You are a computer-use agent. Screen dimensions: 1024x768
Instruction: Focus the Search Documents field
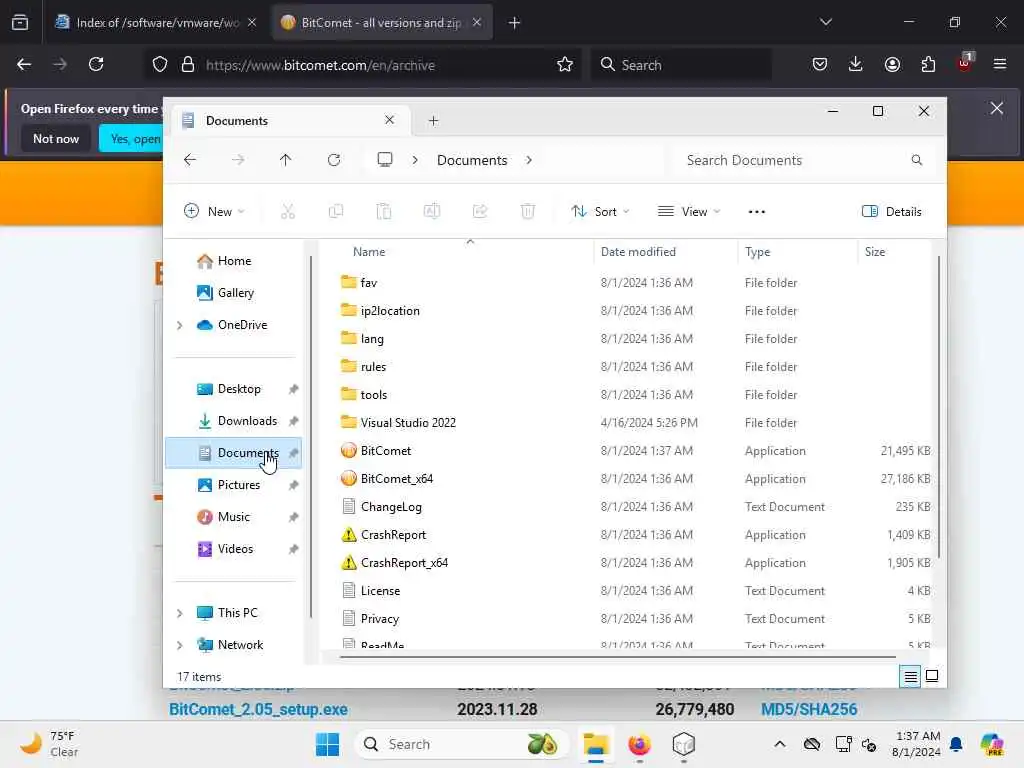(793, 160)
